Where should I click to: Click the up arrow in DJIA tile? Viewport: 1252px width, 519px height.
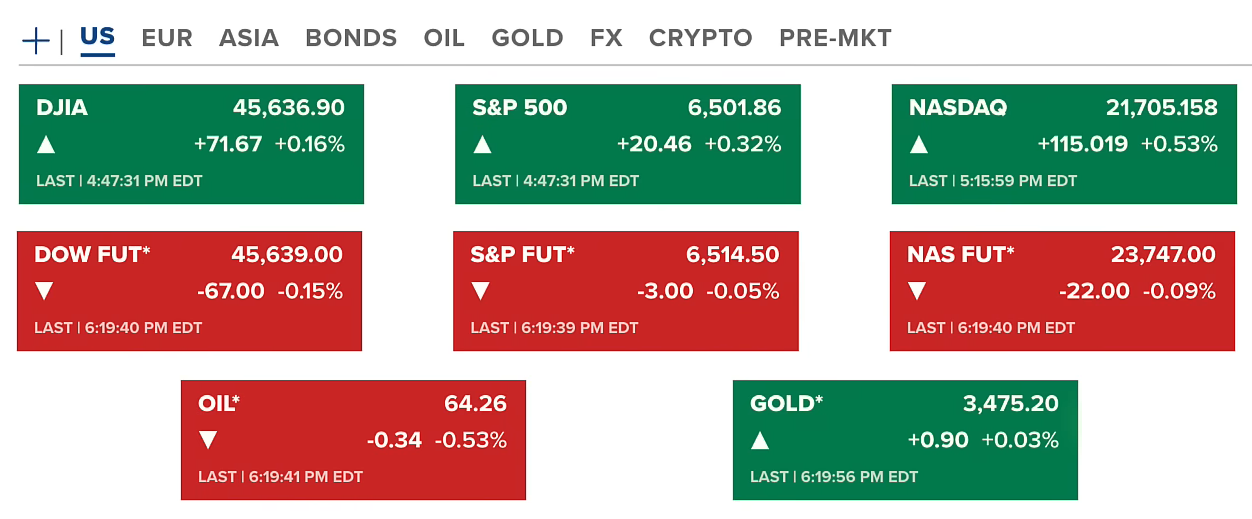[x=46, y=145]
